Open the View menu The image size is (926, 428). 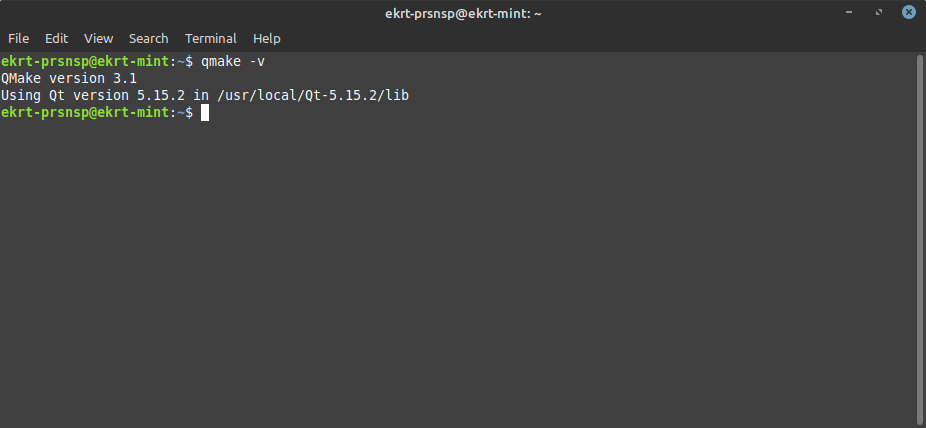click(x=98, y=38)
